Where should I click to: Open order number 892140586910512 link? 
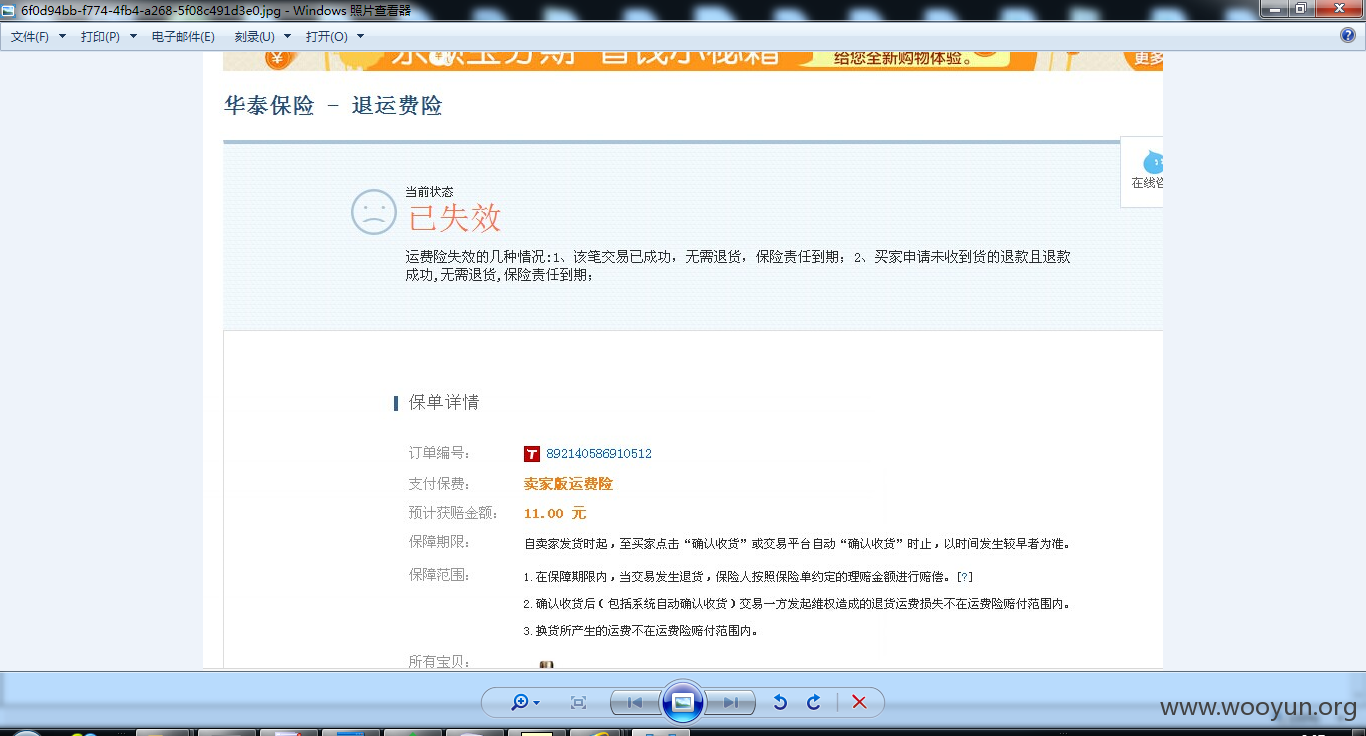pos(599,454)
